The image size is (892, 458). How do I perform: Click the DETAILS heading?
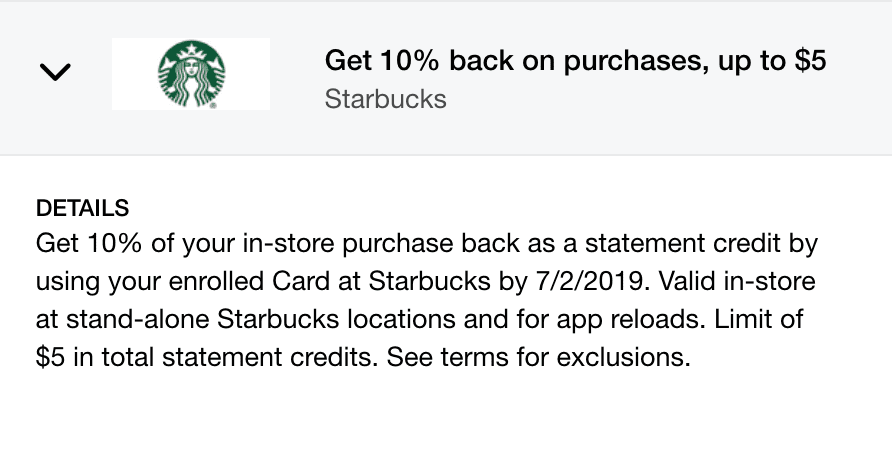[x=82, y=208]
